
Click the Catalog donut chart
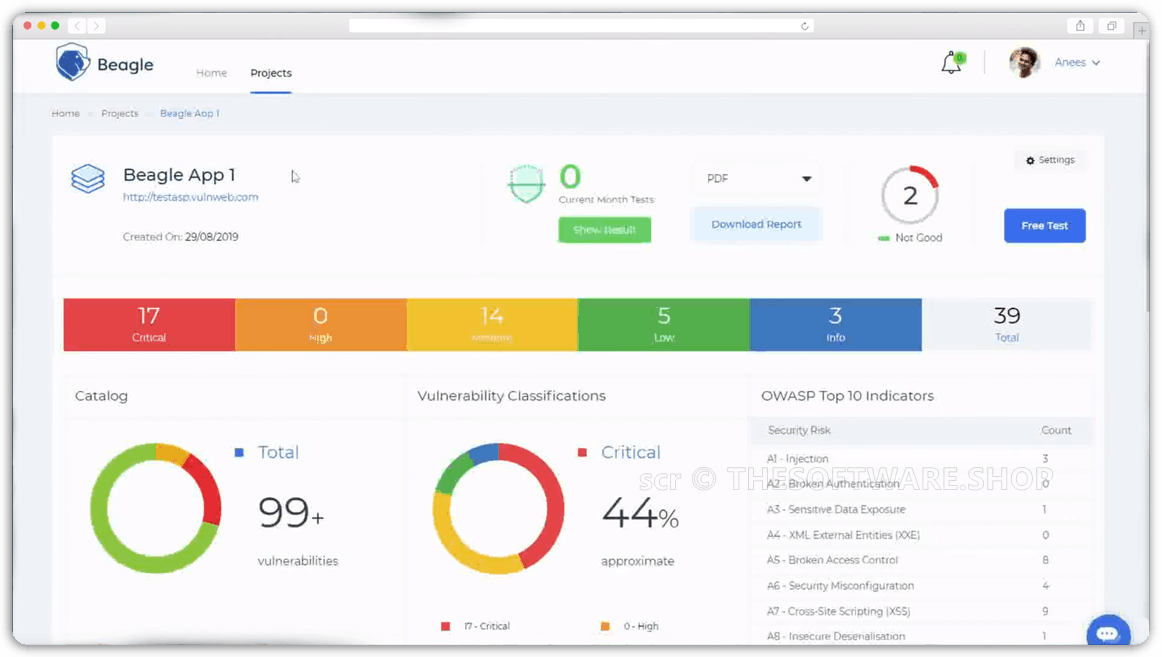tap(156, 508)
